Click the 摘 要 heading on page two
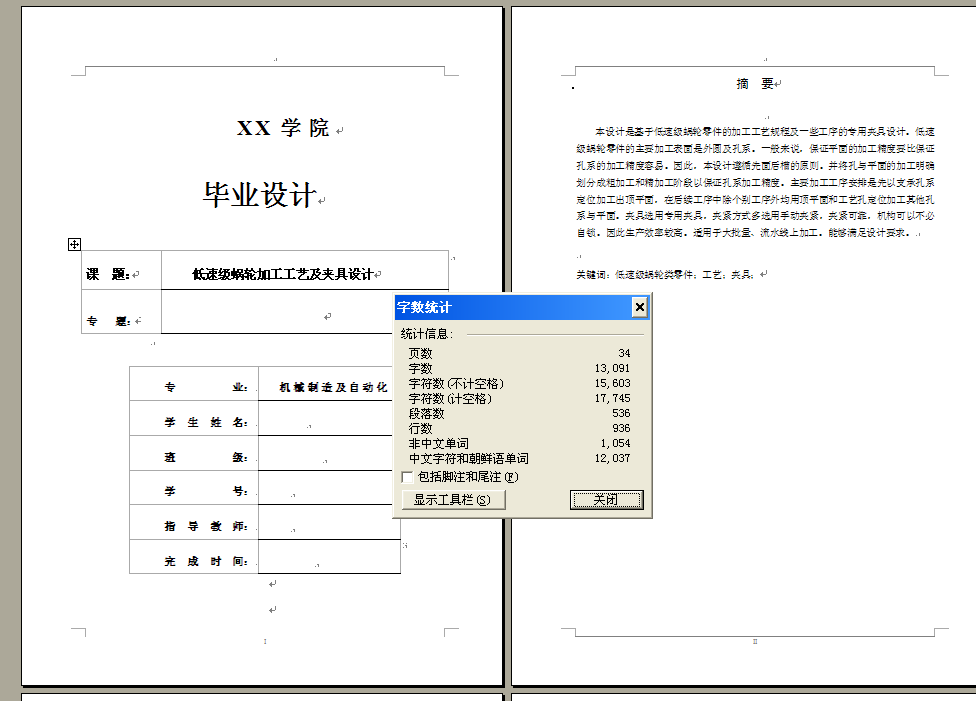Image resolution: width=976 pixels, height=701 pixels. coord(755,83)
